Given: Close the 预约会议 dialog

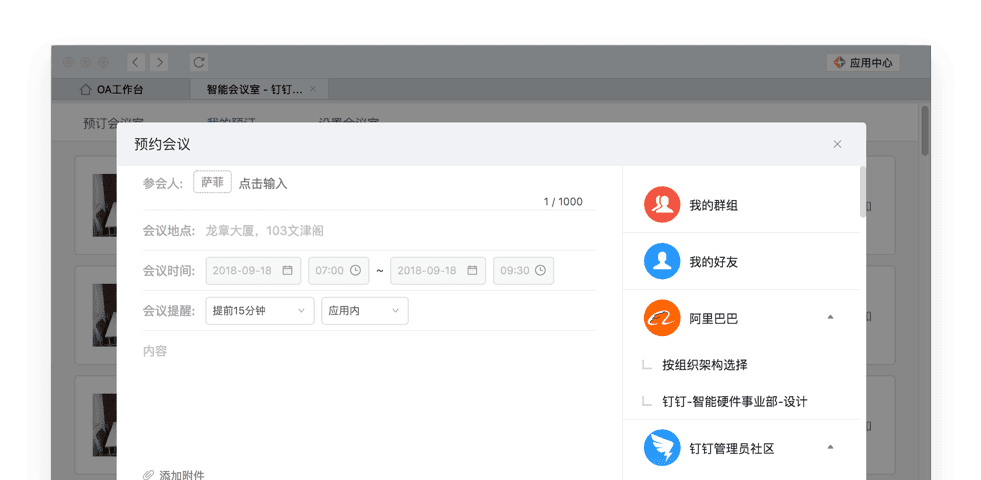Looking at the screenshot, I should point(838,144).
